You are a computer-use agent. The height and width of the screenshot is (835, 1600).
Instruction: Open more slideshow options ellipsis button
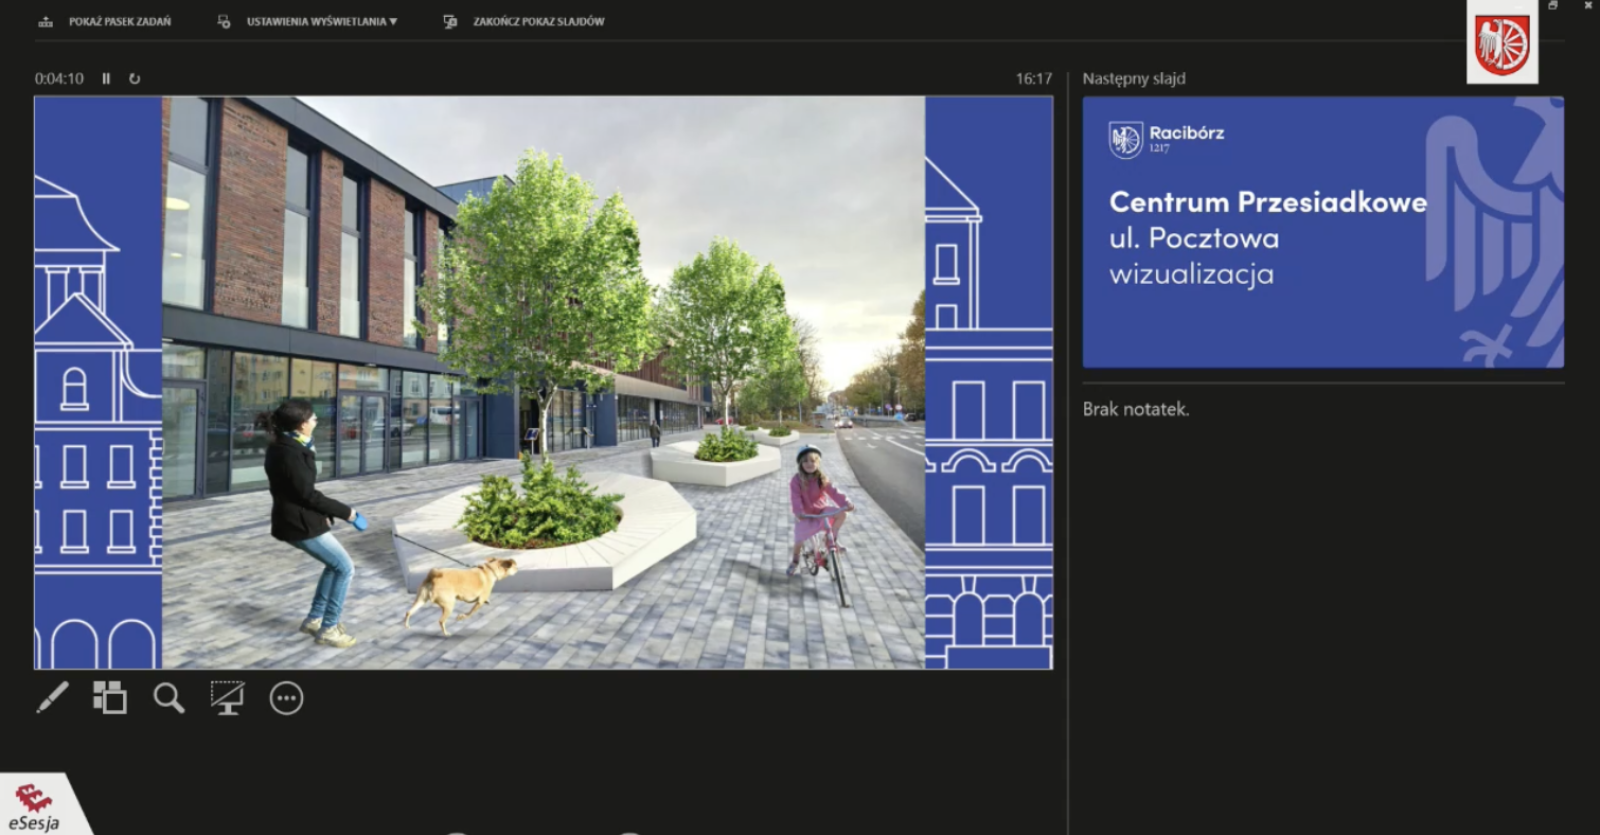tap(286, 698)
